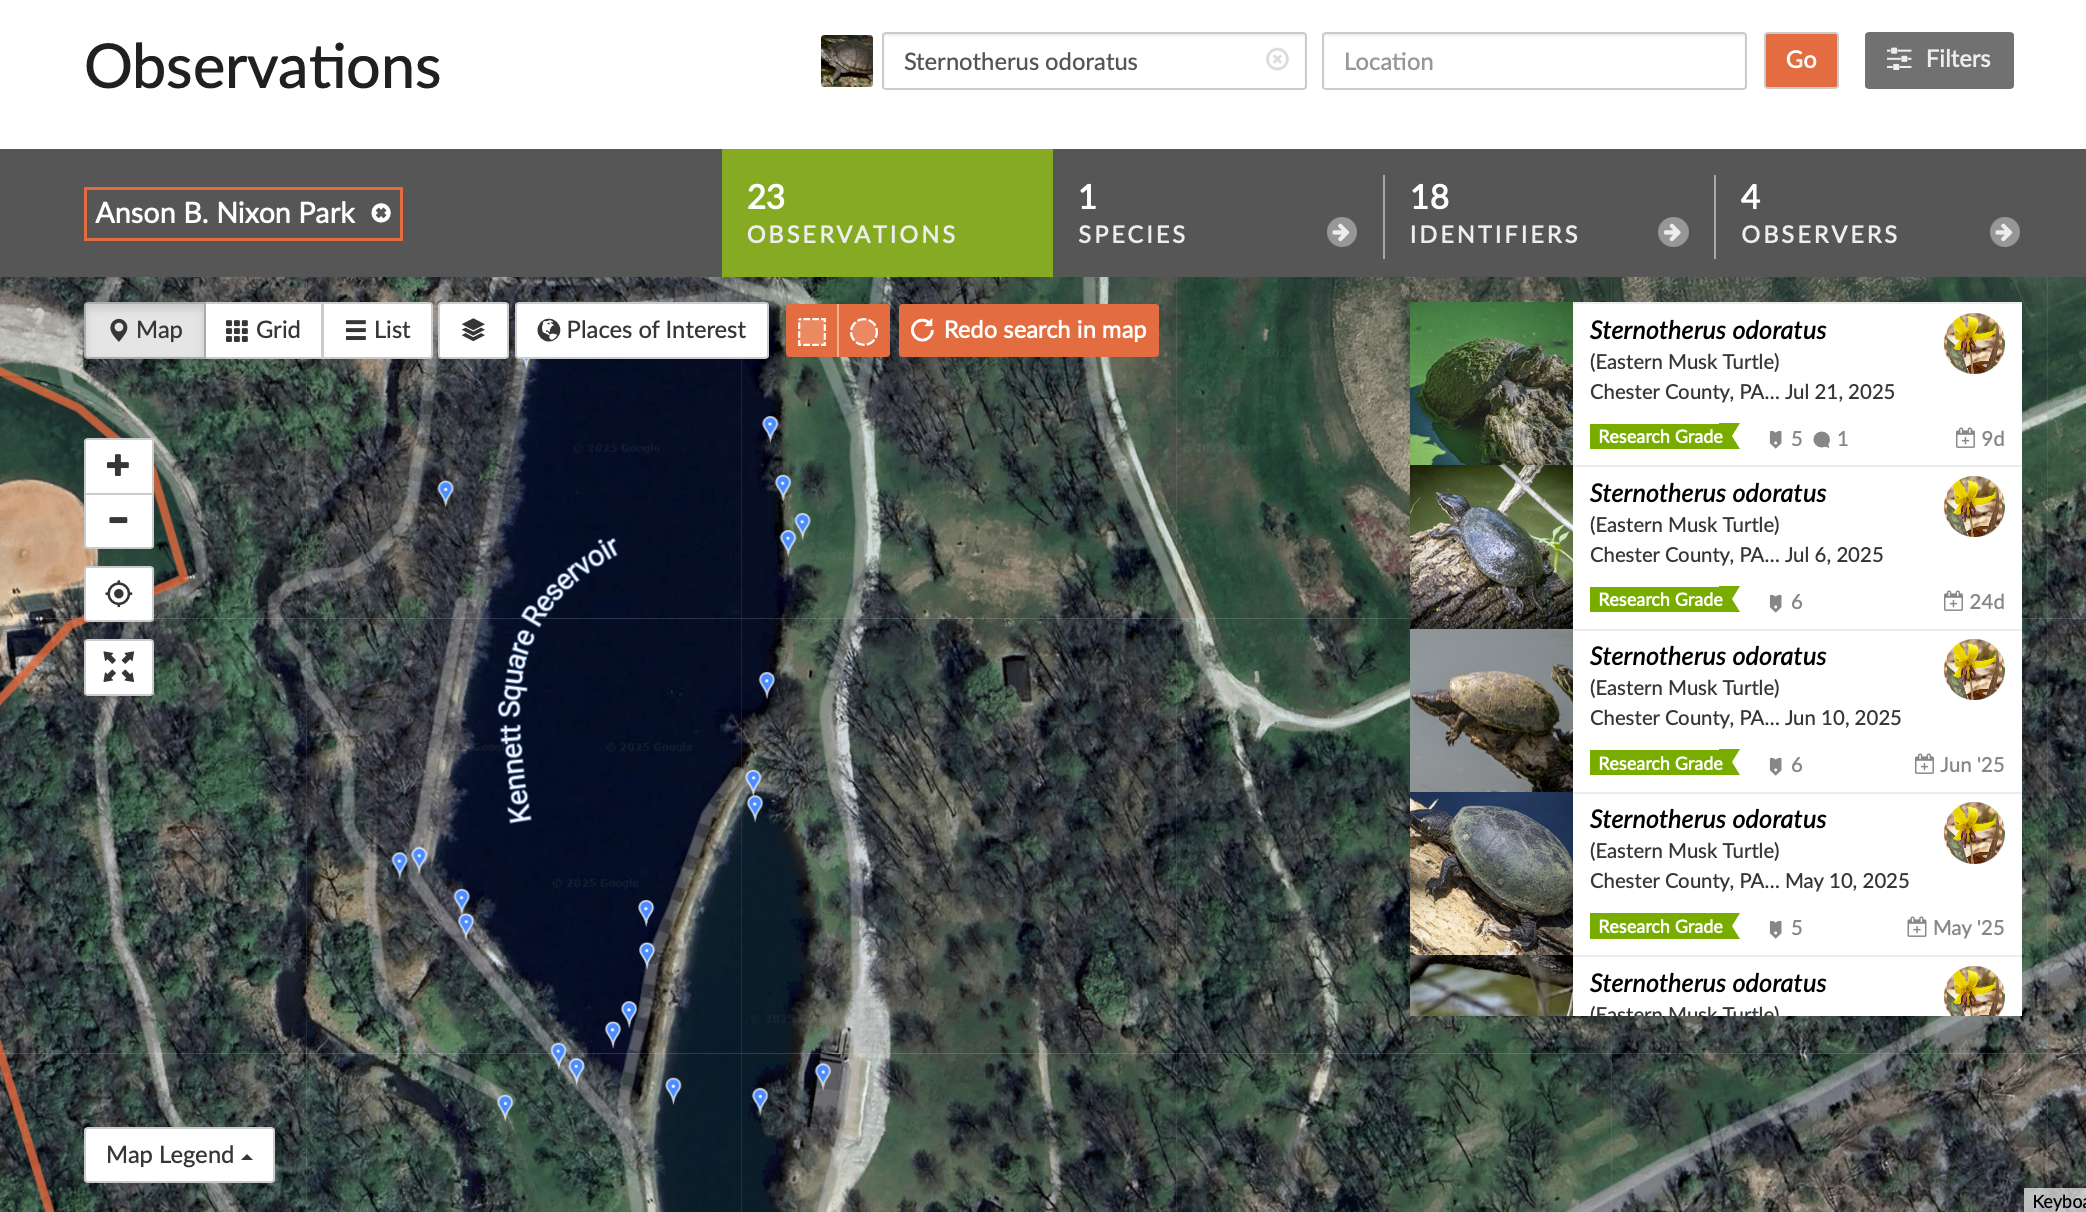
Task: Zoom in with the map plus button
Action: tap(118, 466)
